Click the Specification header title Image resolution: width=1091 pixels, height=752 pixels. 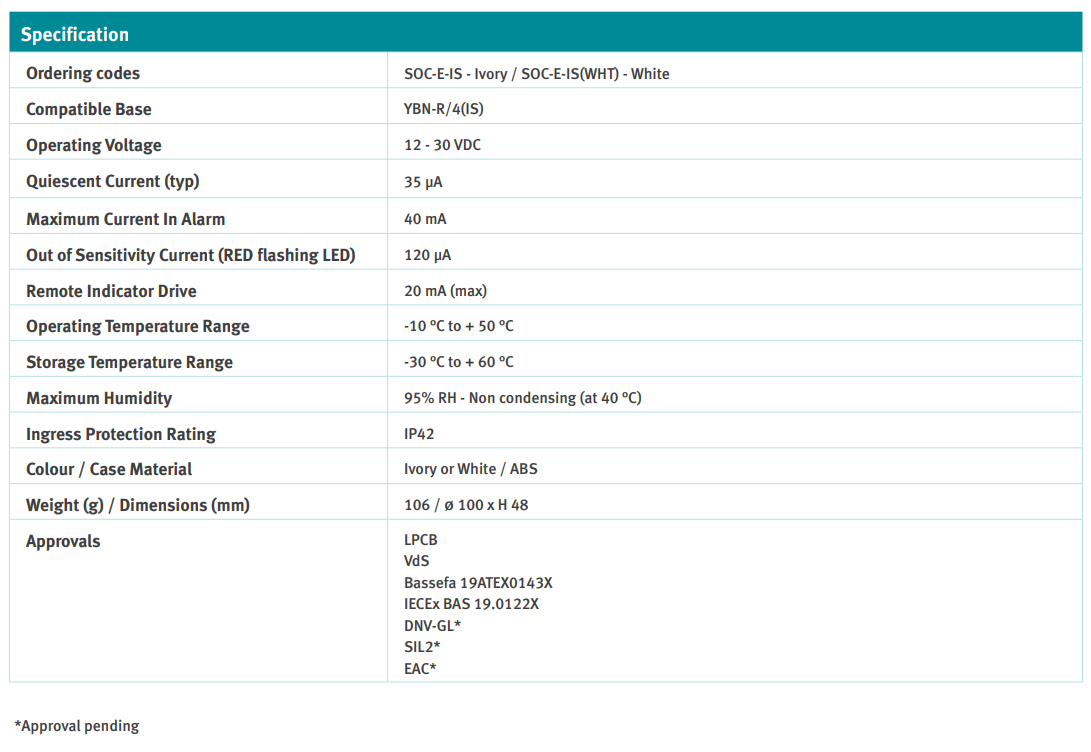[x=75, y=35]
